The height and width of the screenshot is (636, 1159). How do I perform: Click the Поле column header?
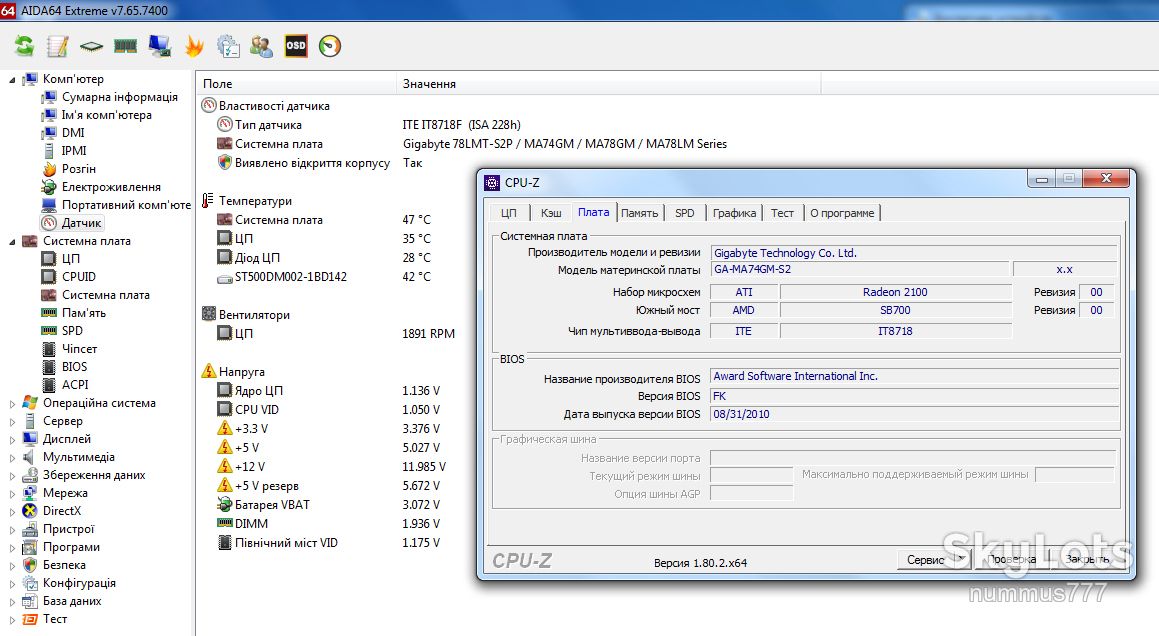click(296, 84)
